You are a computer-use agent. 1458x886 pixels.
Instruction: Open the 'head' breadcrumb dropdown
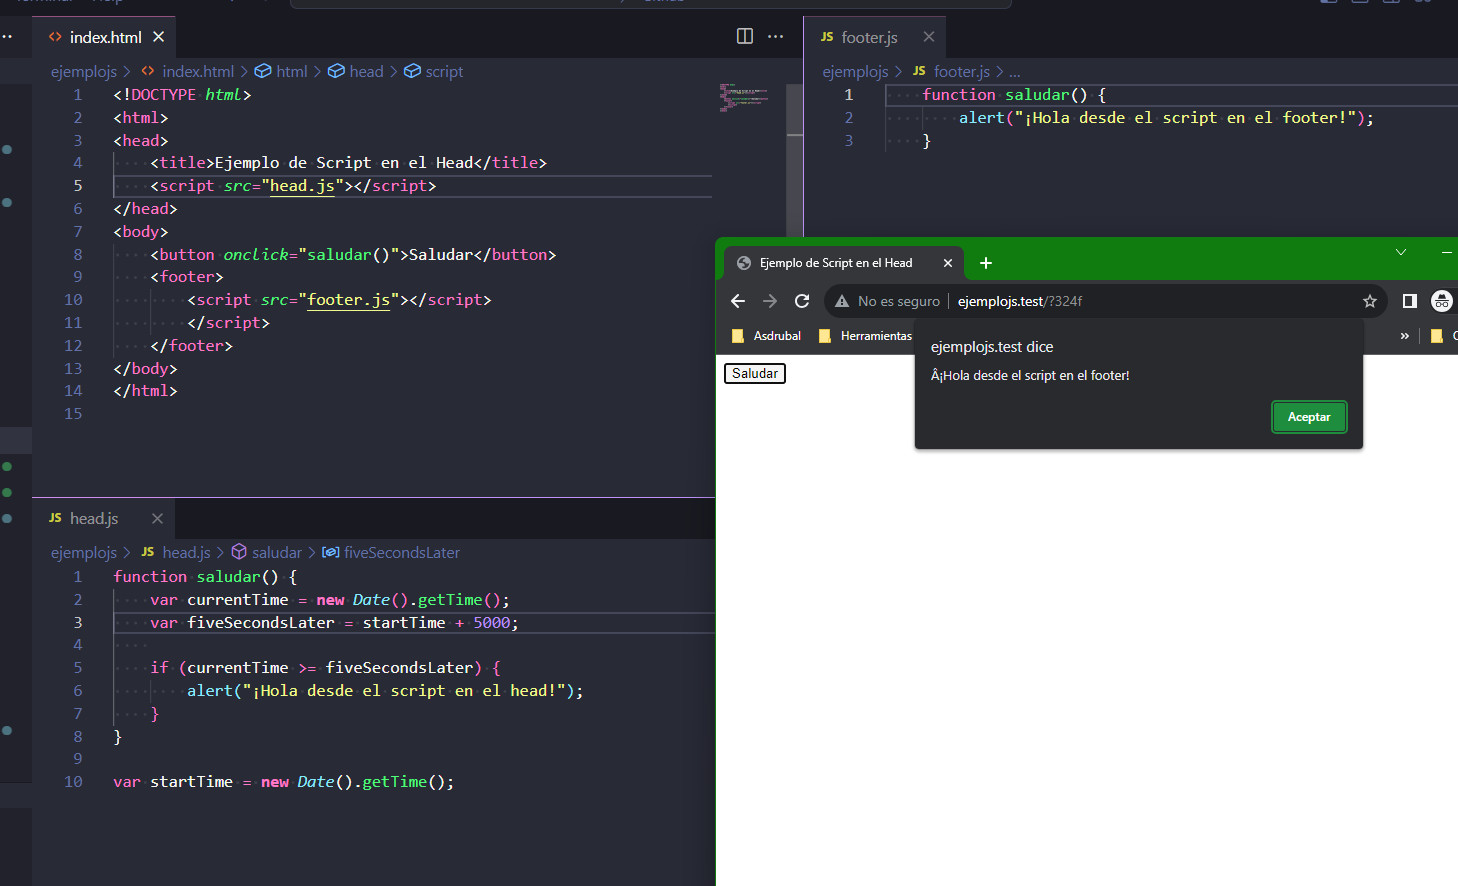click(363, 71)
